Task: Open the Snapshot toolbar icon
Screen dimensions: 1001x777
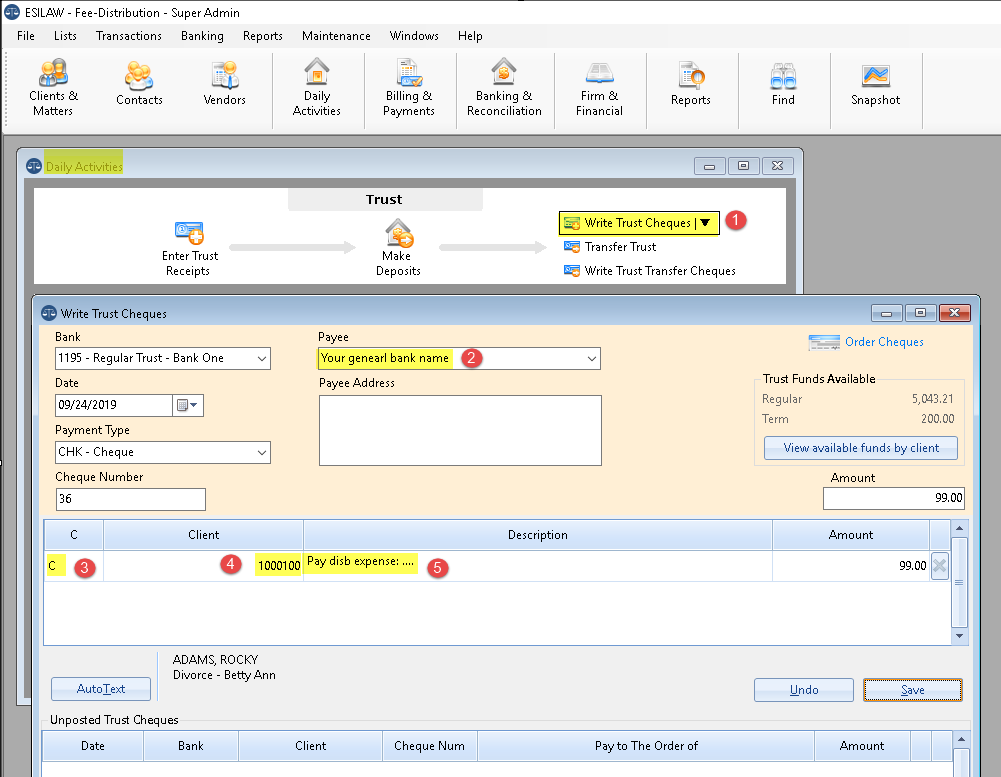Action: click(875, 84)
